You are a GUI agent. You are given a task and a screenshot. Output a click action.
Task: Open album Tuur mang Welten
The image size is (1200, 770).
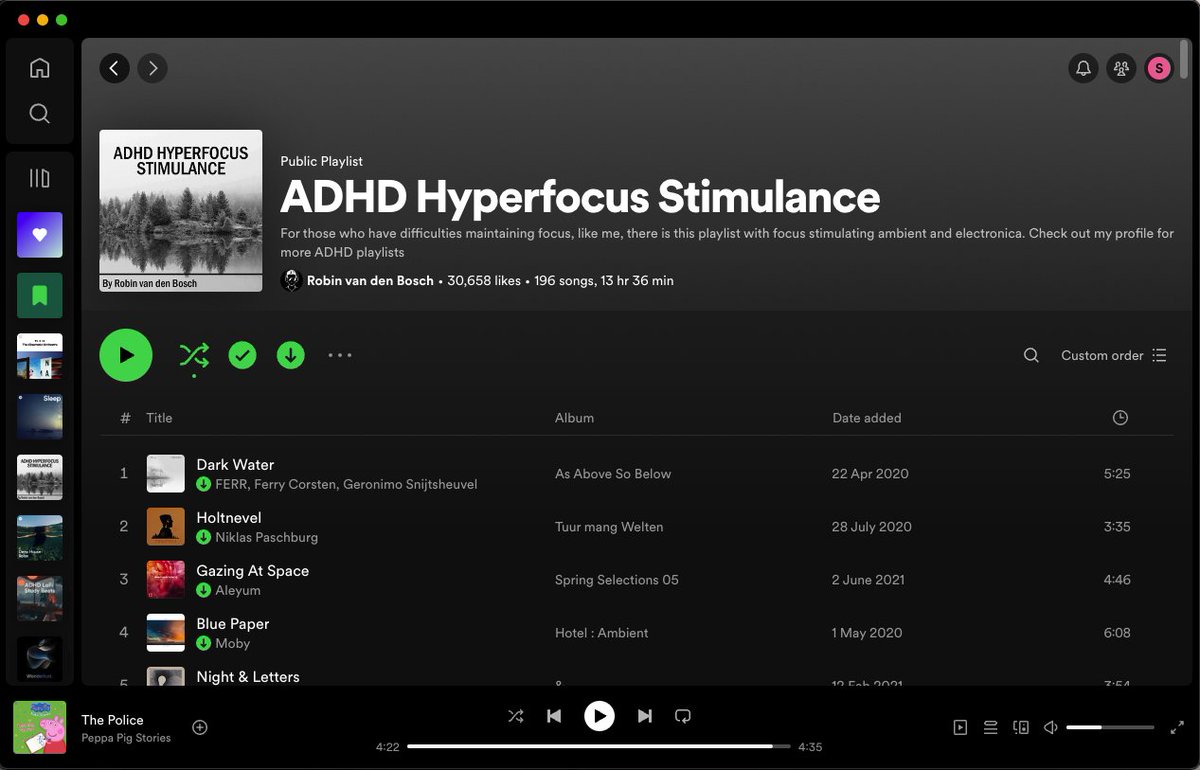tap(609, 527)
